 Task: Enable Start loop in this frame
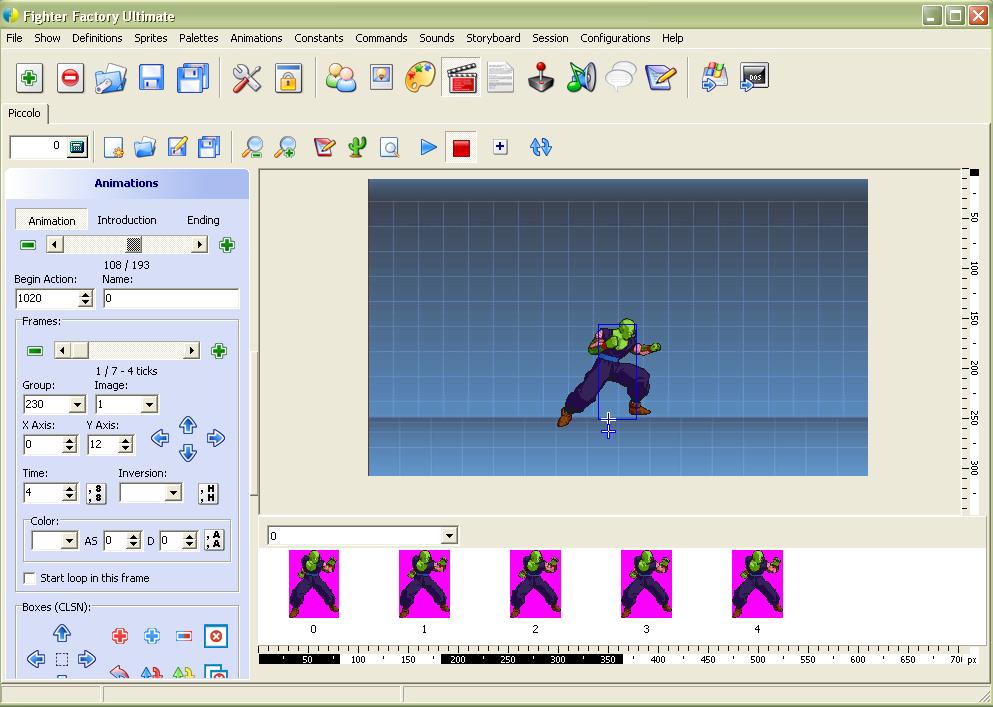28,578
